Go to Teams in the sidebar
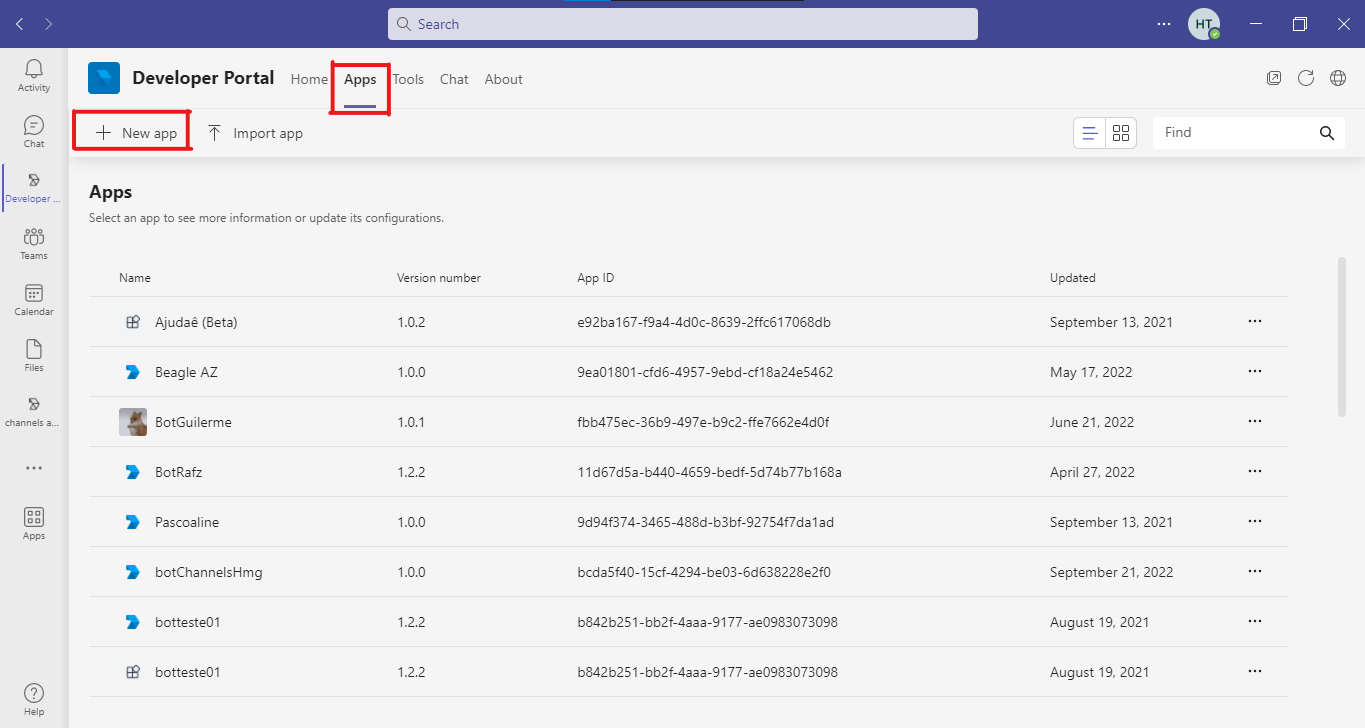The image size is (1365, 728). point(34,243)
